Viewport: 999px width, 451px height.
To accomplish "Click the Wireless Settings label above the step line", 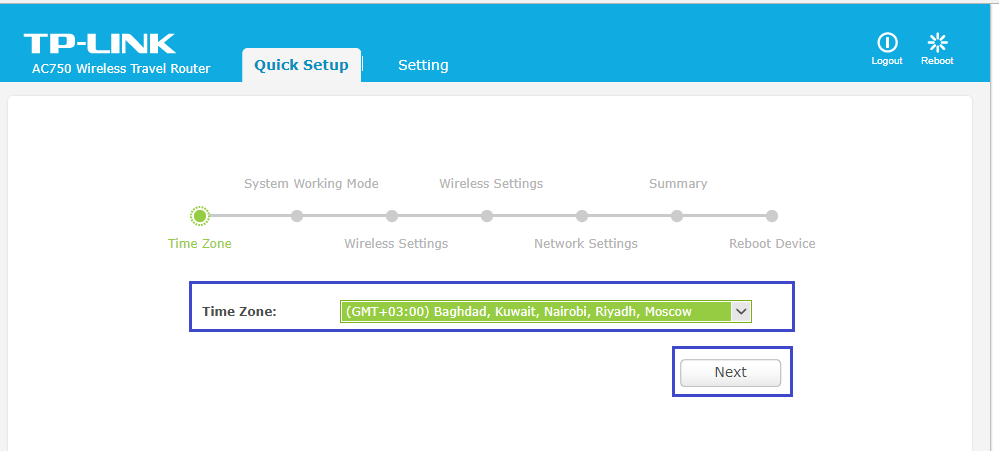I will click(x=491, y=184).
